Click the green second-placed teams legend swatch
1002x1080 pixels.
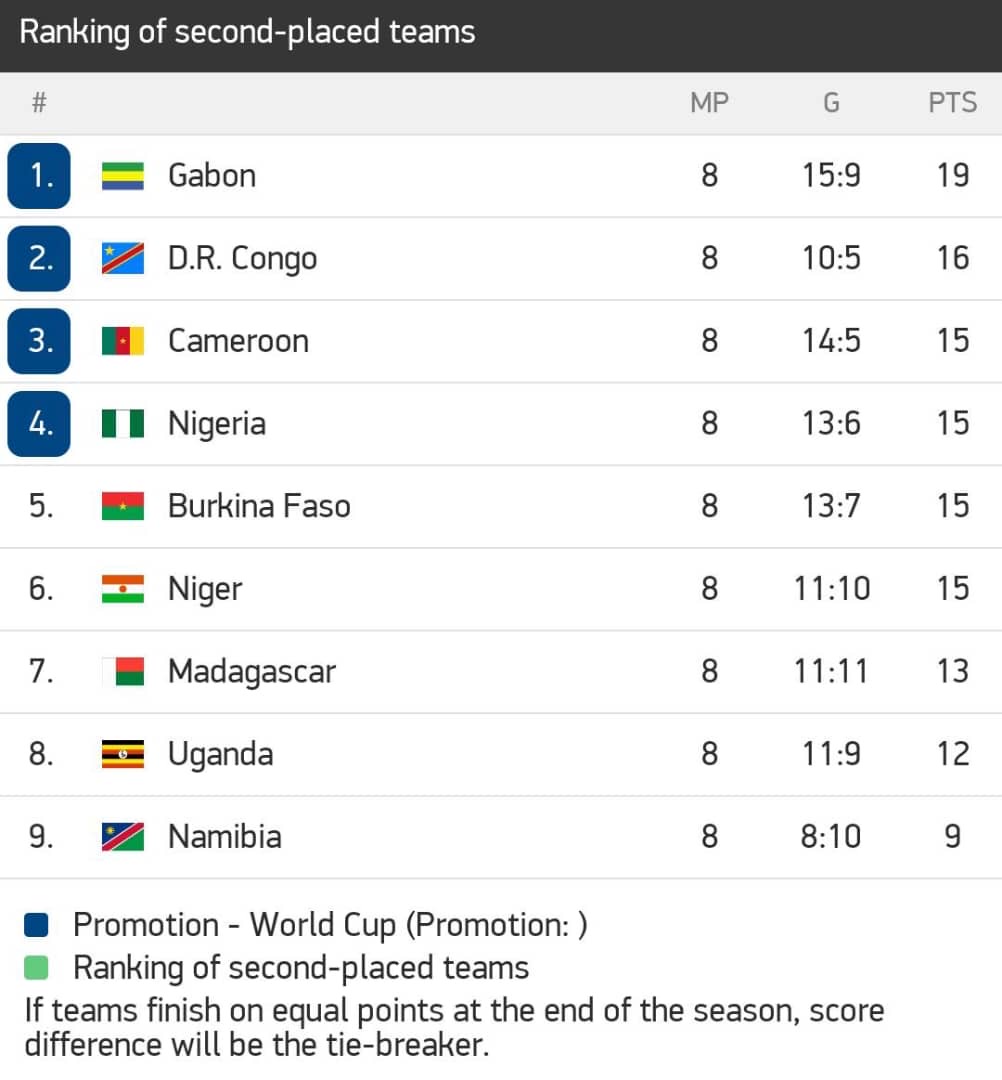36,968
